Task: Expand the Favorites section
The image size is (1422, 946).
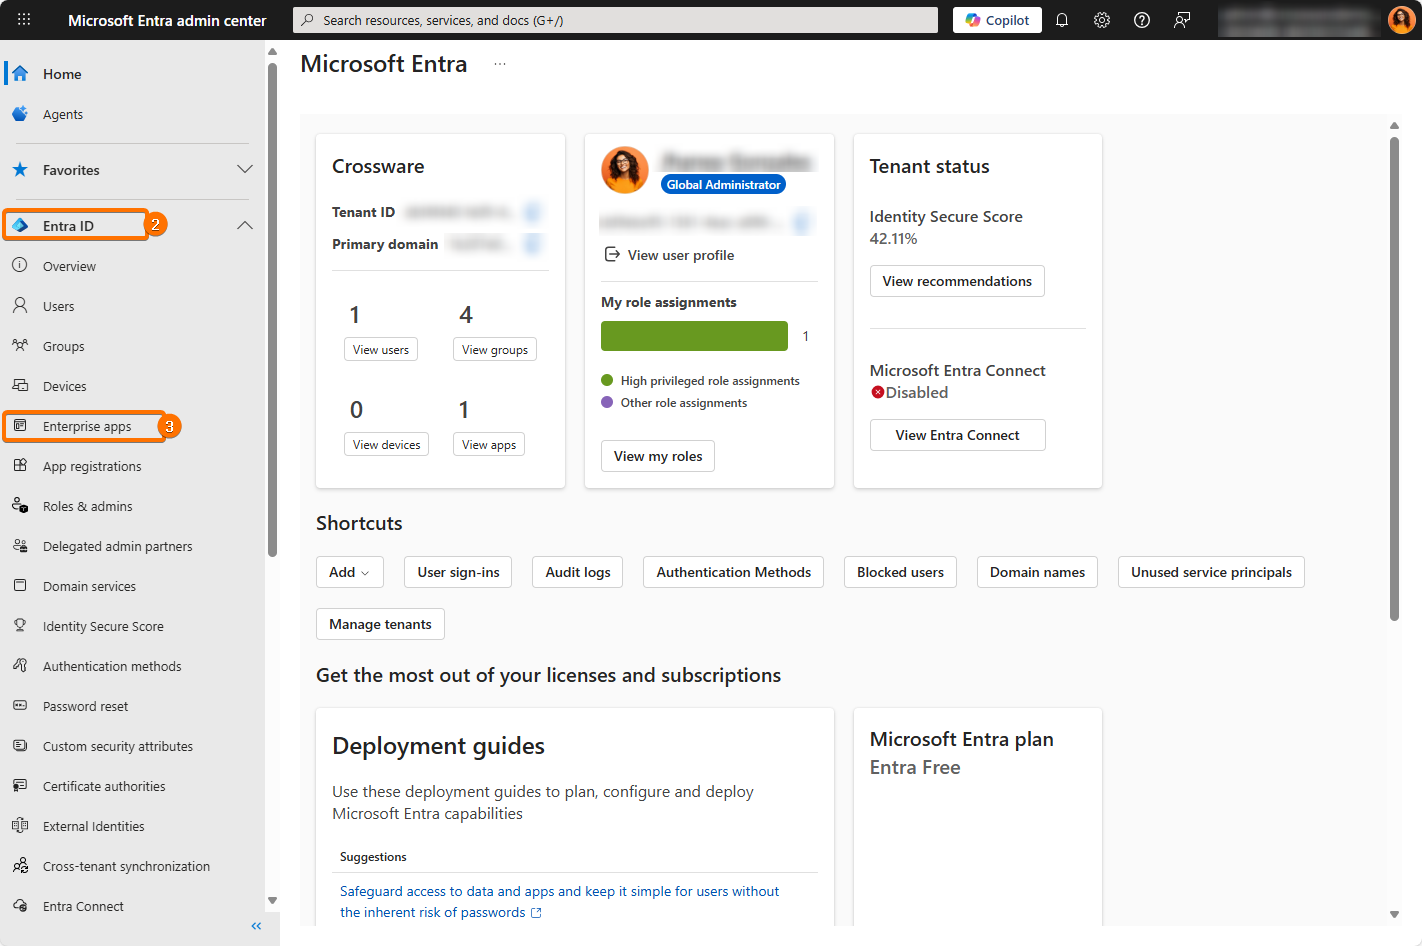Action: pos(244,170)
